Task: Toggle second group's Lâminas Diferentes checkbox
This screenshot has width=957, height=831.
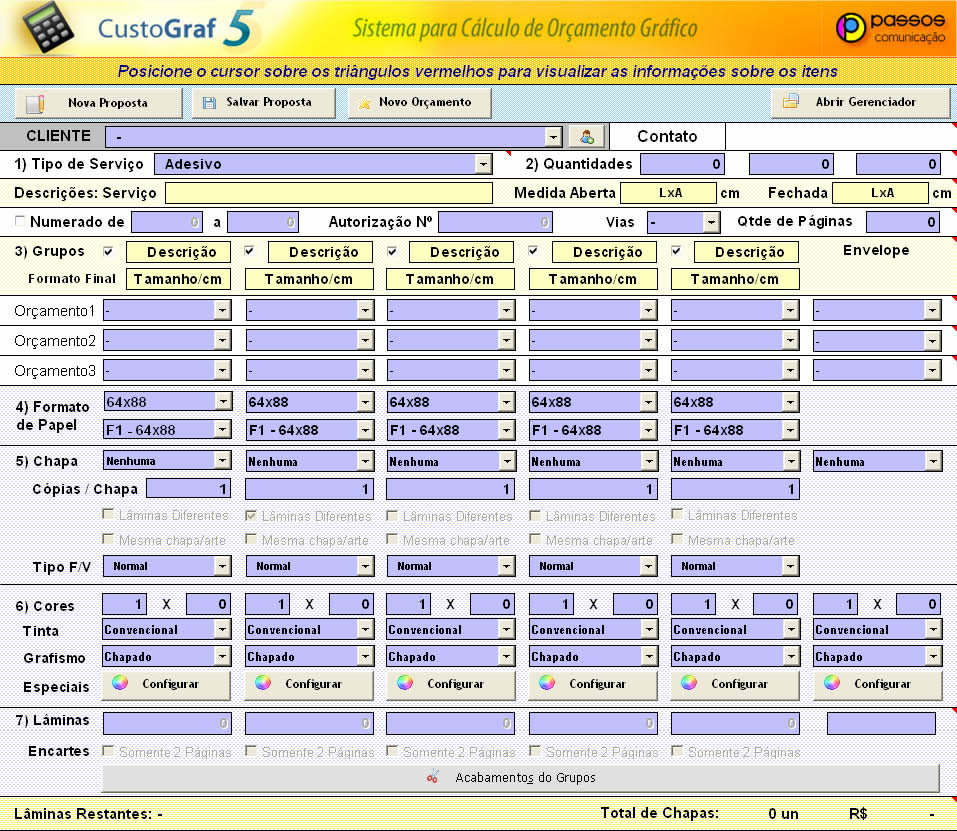Action: coord(250,516)
